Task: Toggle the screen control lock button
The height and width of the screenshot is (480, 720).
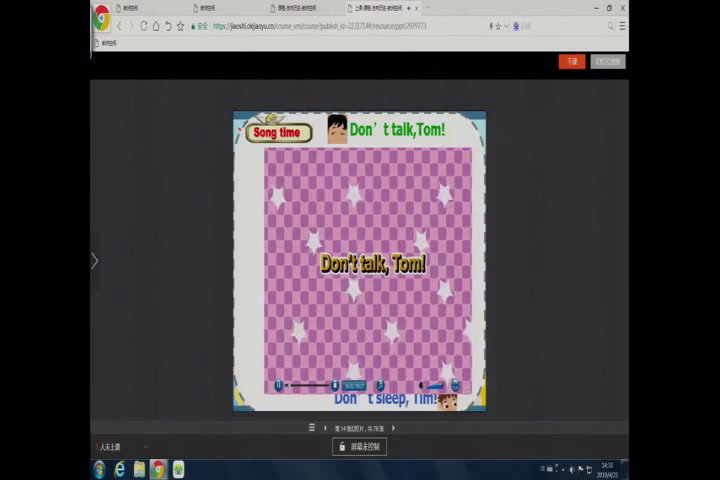Action: [359, 447]
